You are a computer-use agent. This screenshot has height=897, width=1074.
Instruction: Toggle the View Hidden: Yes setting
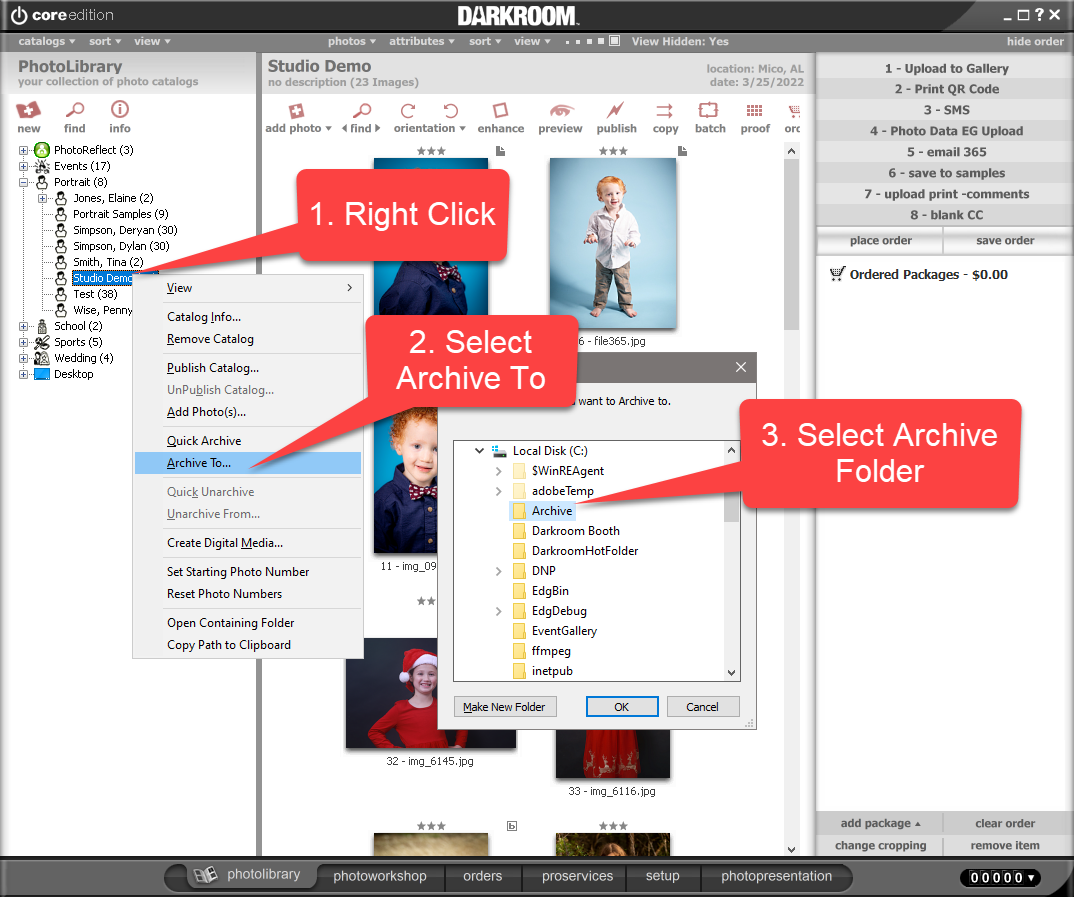(x=680, y=41)
